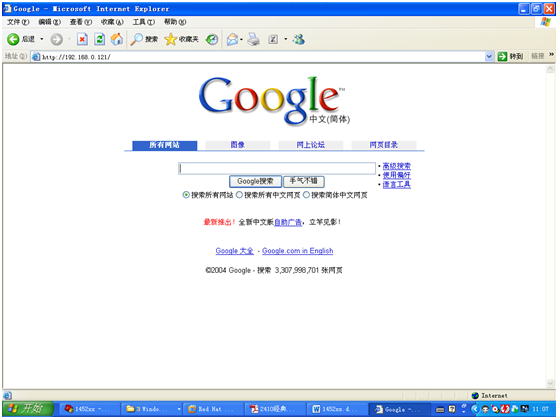Click the scrollbar down arrow
This screenshot has height=419, width=558.
(x=550, y=383)
